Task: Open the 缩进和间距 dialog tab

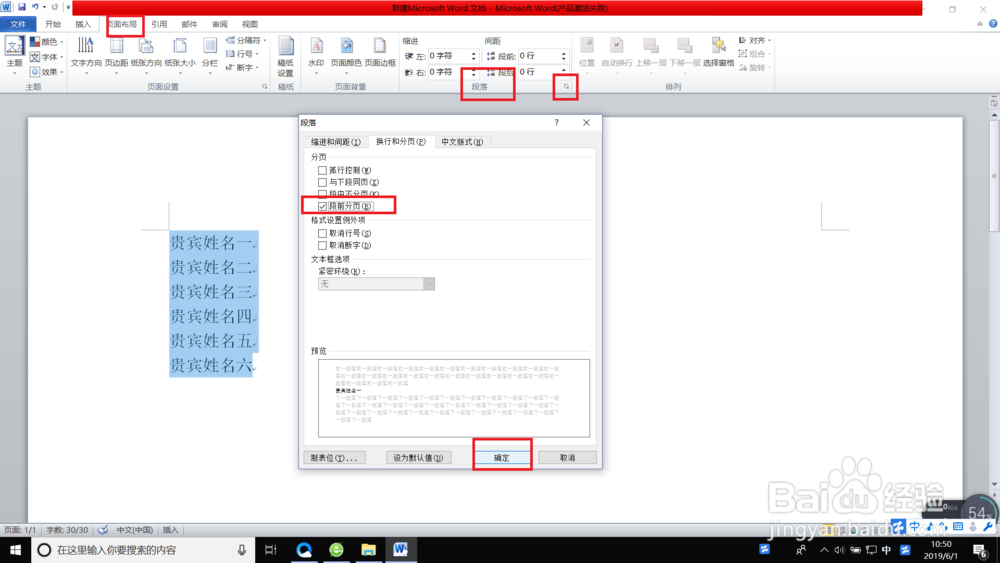Action: pyautogui.click(x=335, y=142)
